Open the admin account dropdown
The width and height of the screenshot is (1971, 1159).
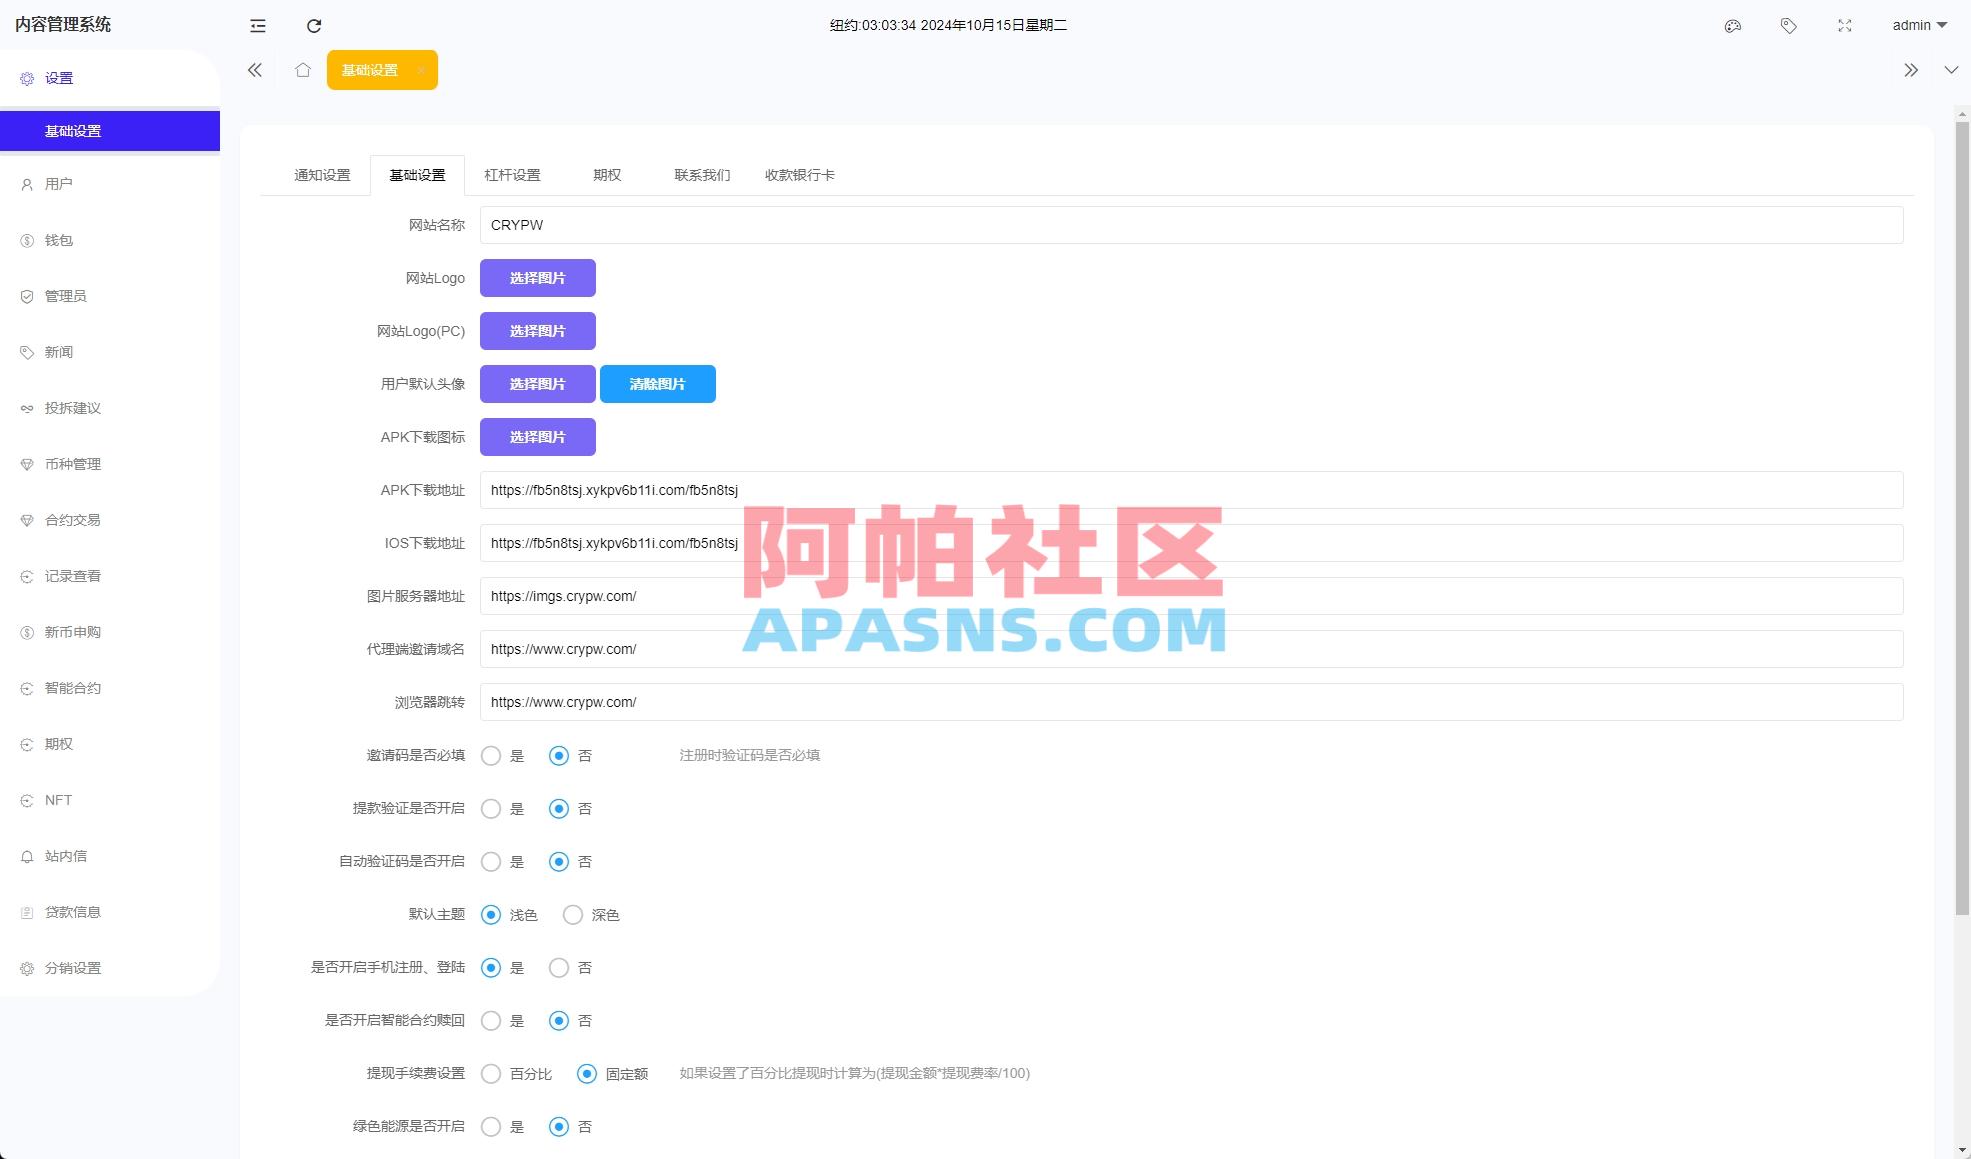point(1917,25)
